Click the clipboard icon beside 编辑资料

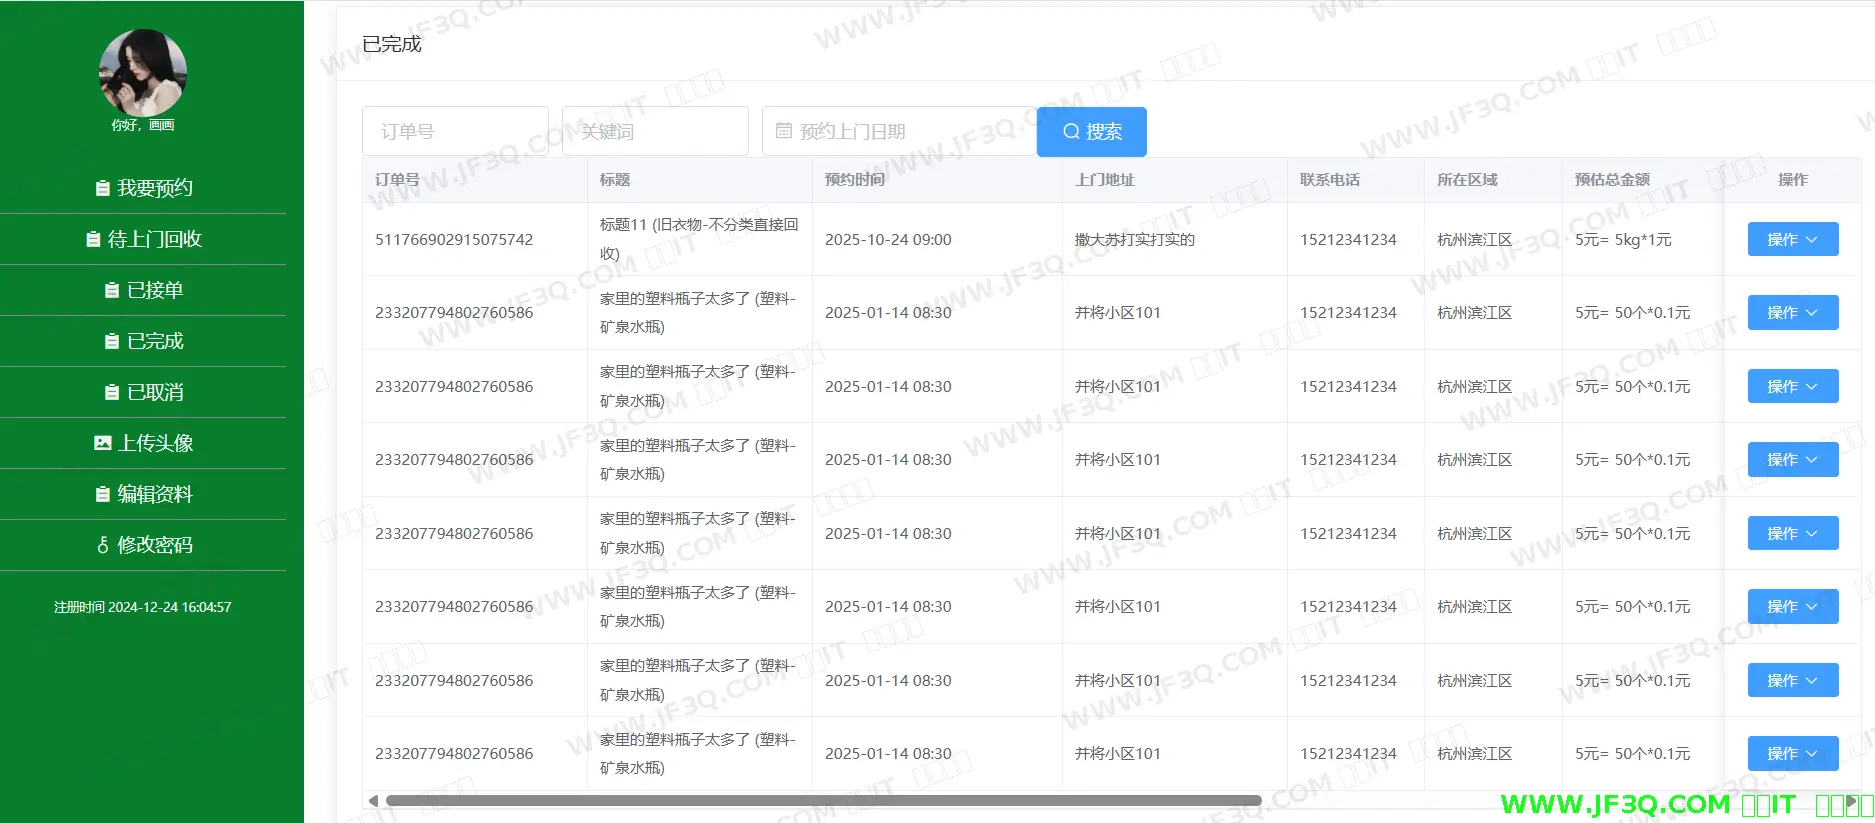click(x=102, y=494)
